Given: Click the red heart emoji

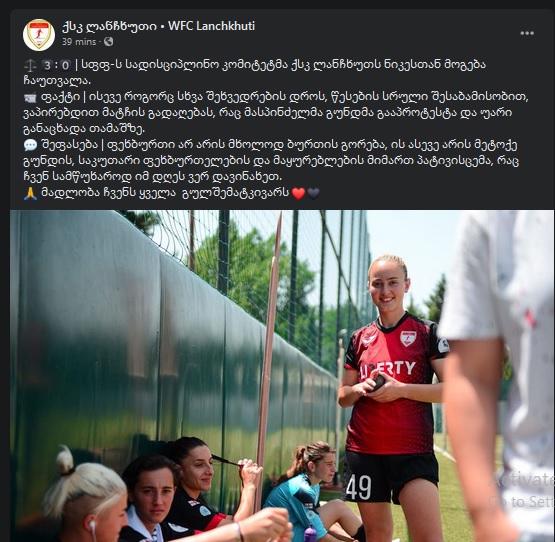Looking at the screenshot, I should (x=298, y=193).
